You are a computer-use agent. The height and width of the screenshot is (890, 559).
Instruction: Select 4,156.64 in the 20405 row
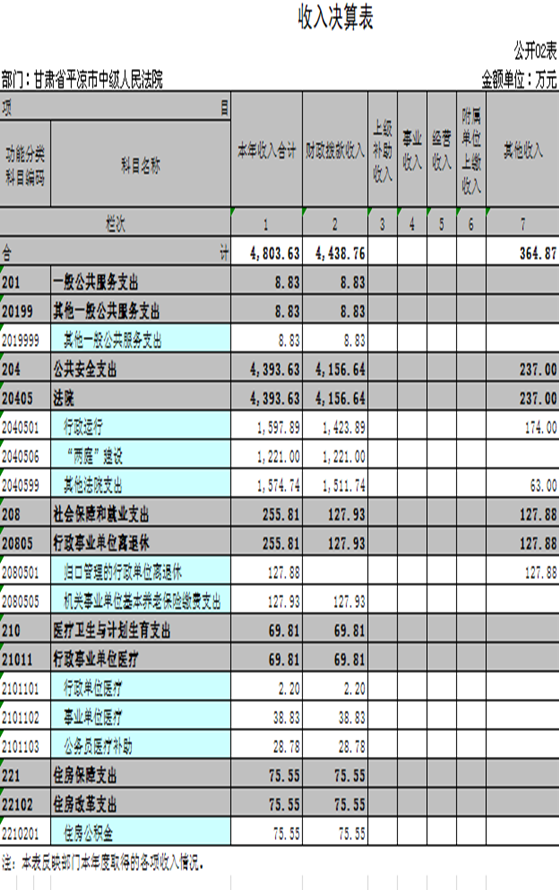click(x=341, y=398)
